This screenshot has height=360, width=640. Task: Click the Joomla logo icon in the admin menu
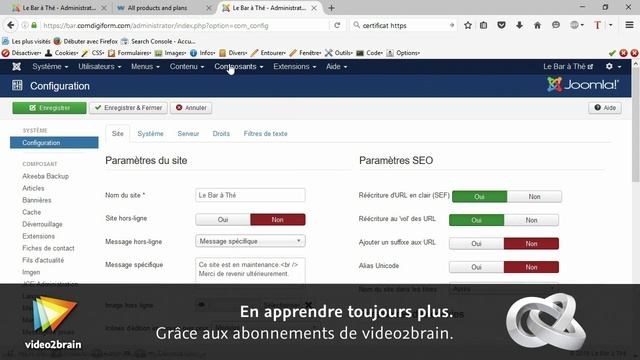click(16, 67)
